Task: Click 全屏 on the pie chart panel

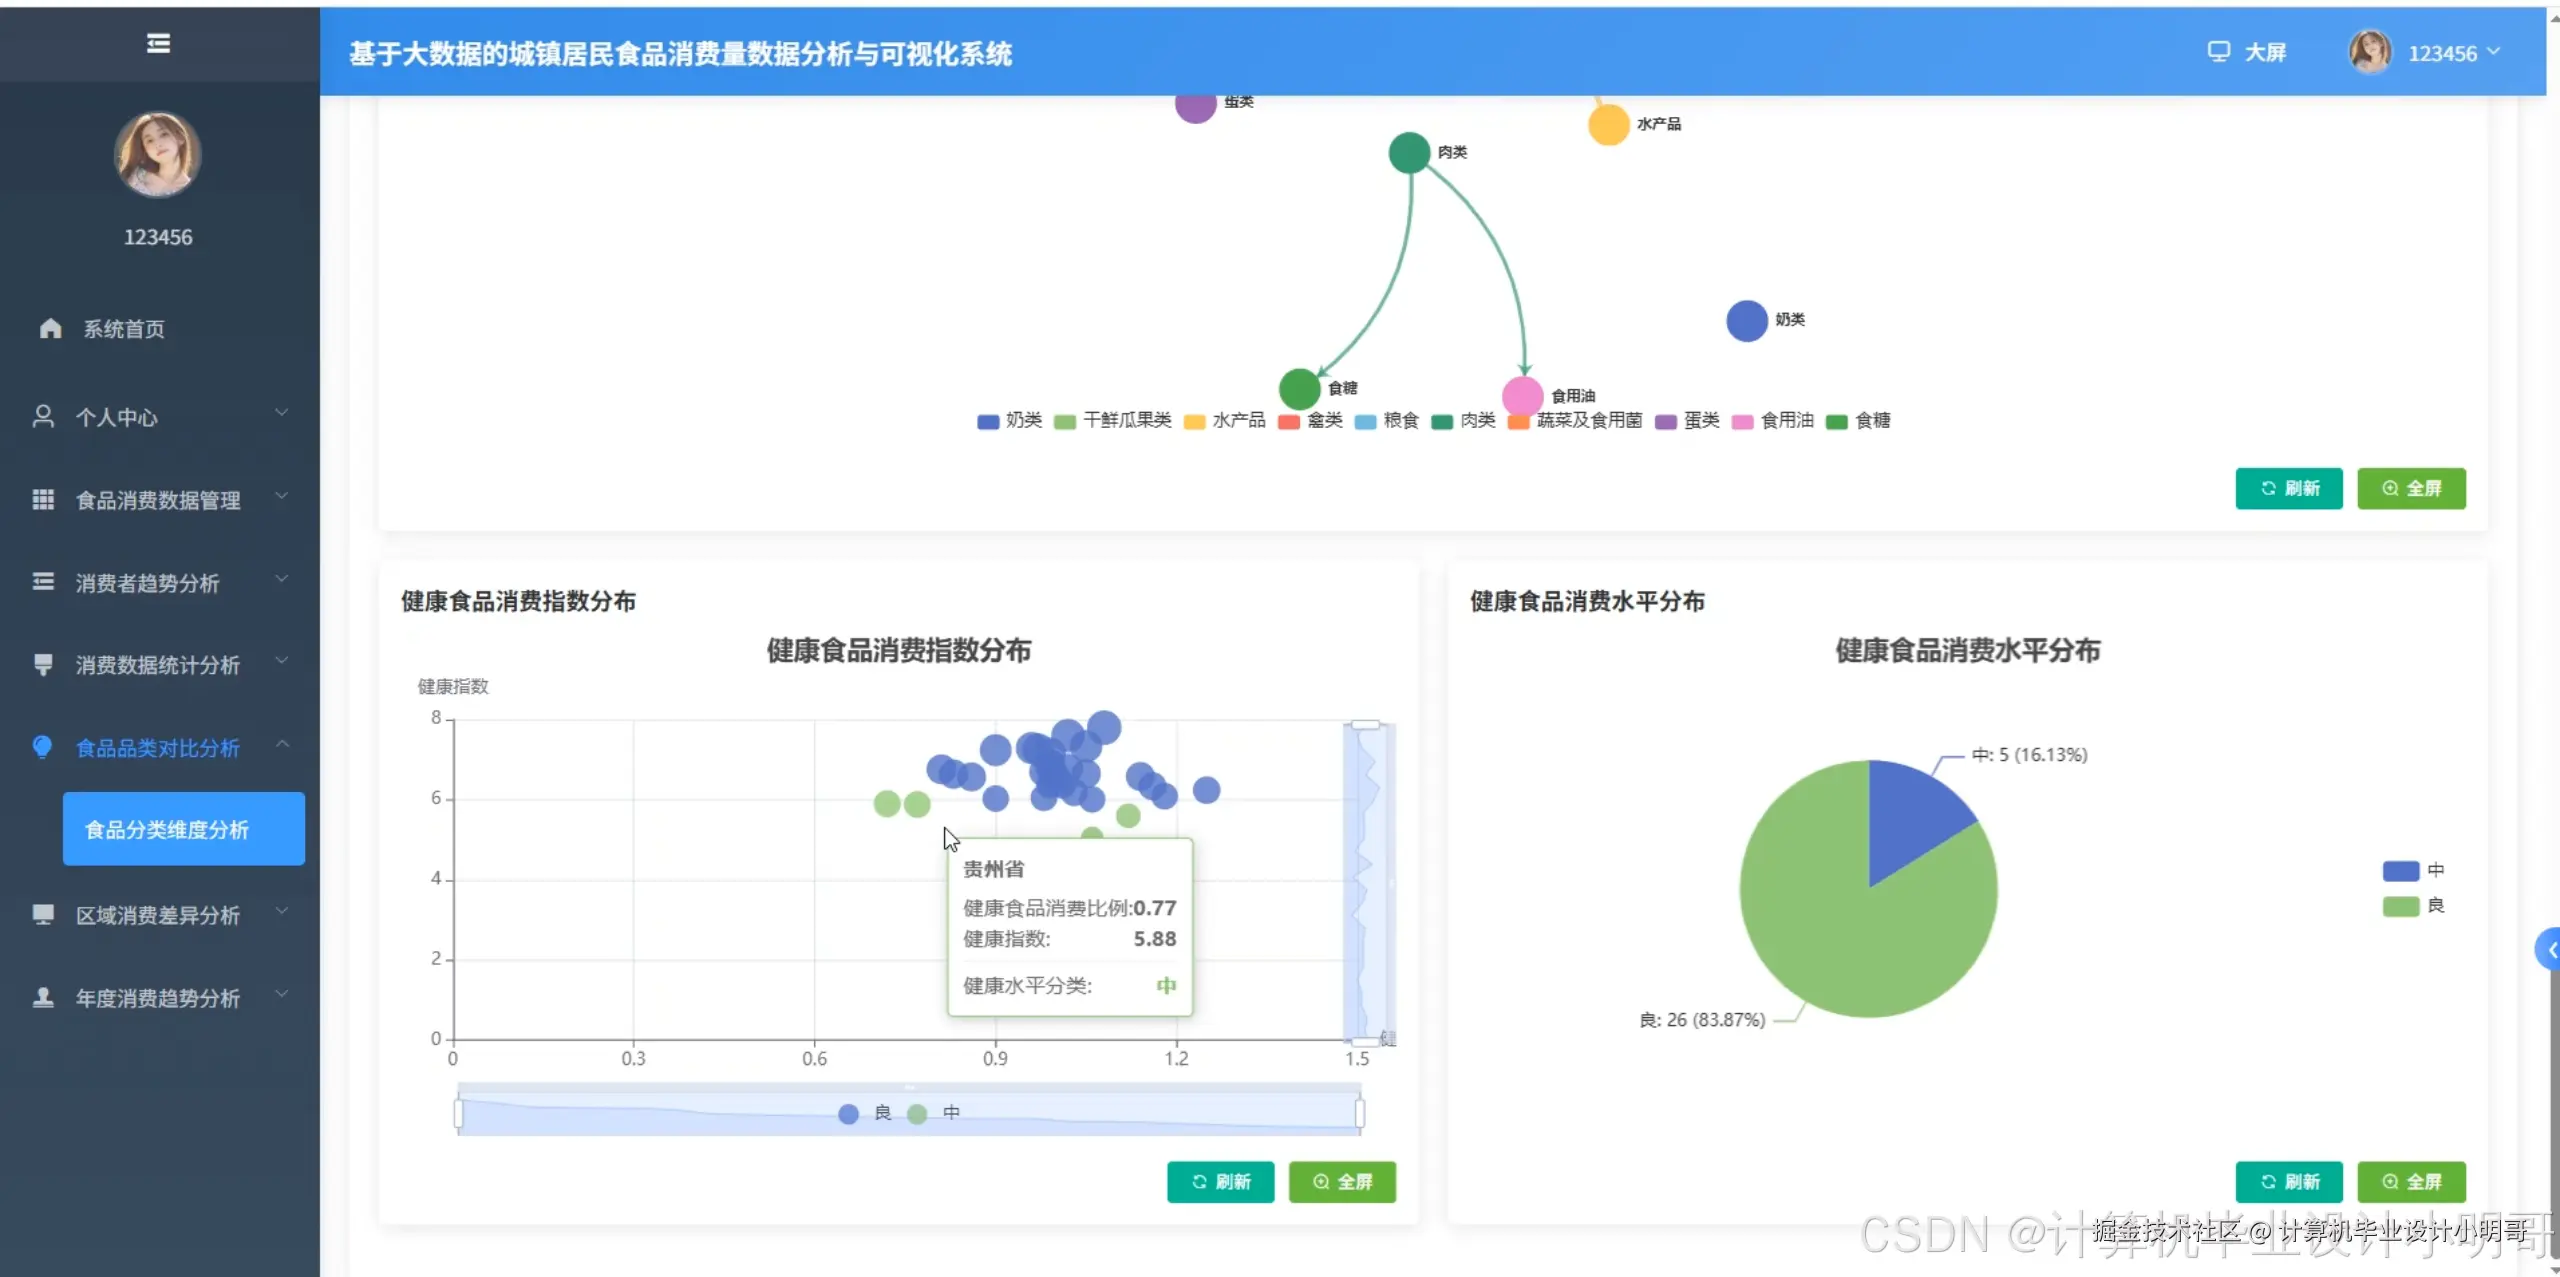Action: (2412, 1182)
